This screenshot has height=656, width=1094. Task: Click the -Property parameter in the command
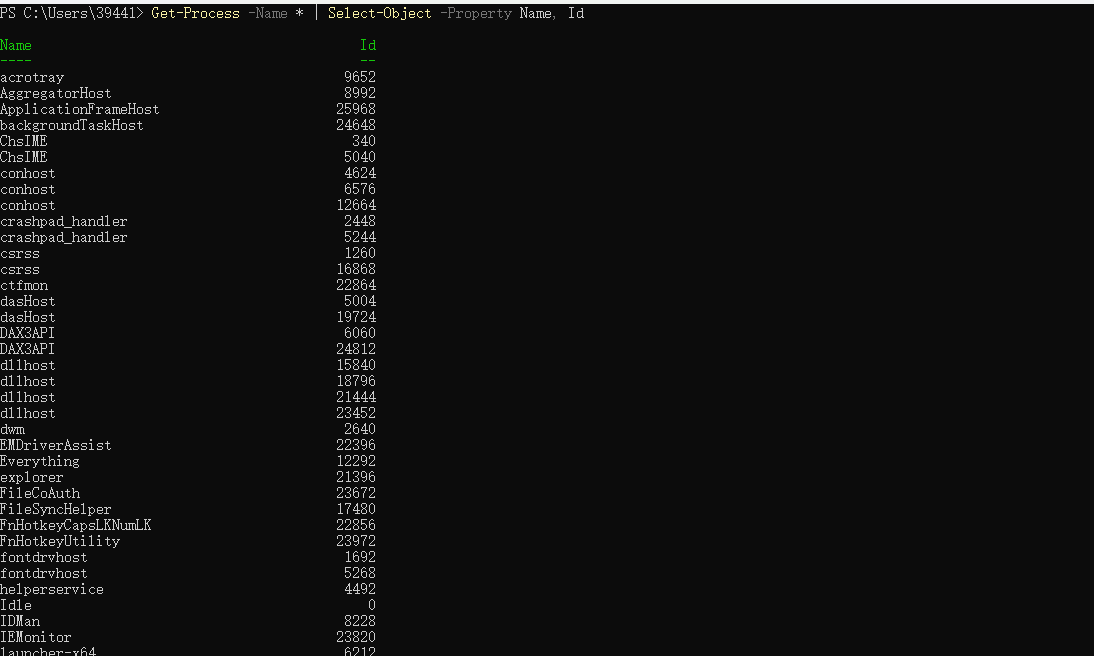475,13
